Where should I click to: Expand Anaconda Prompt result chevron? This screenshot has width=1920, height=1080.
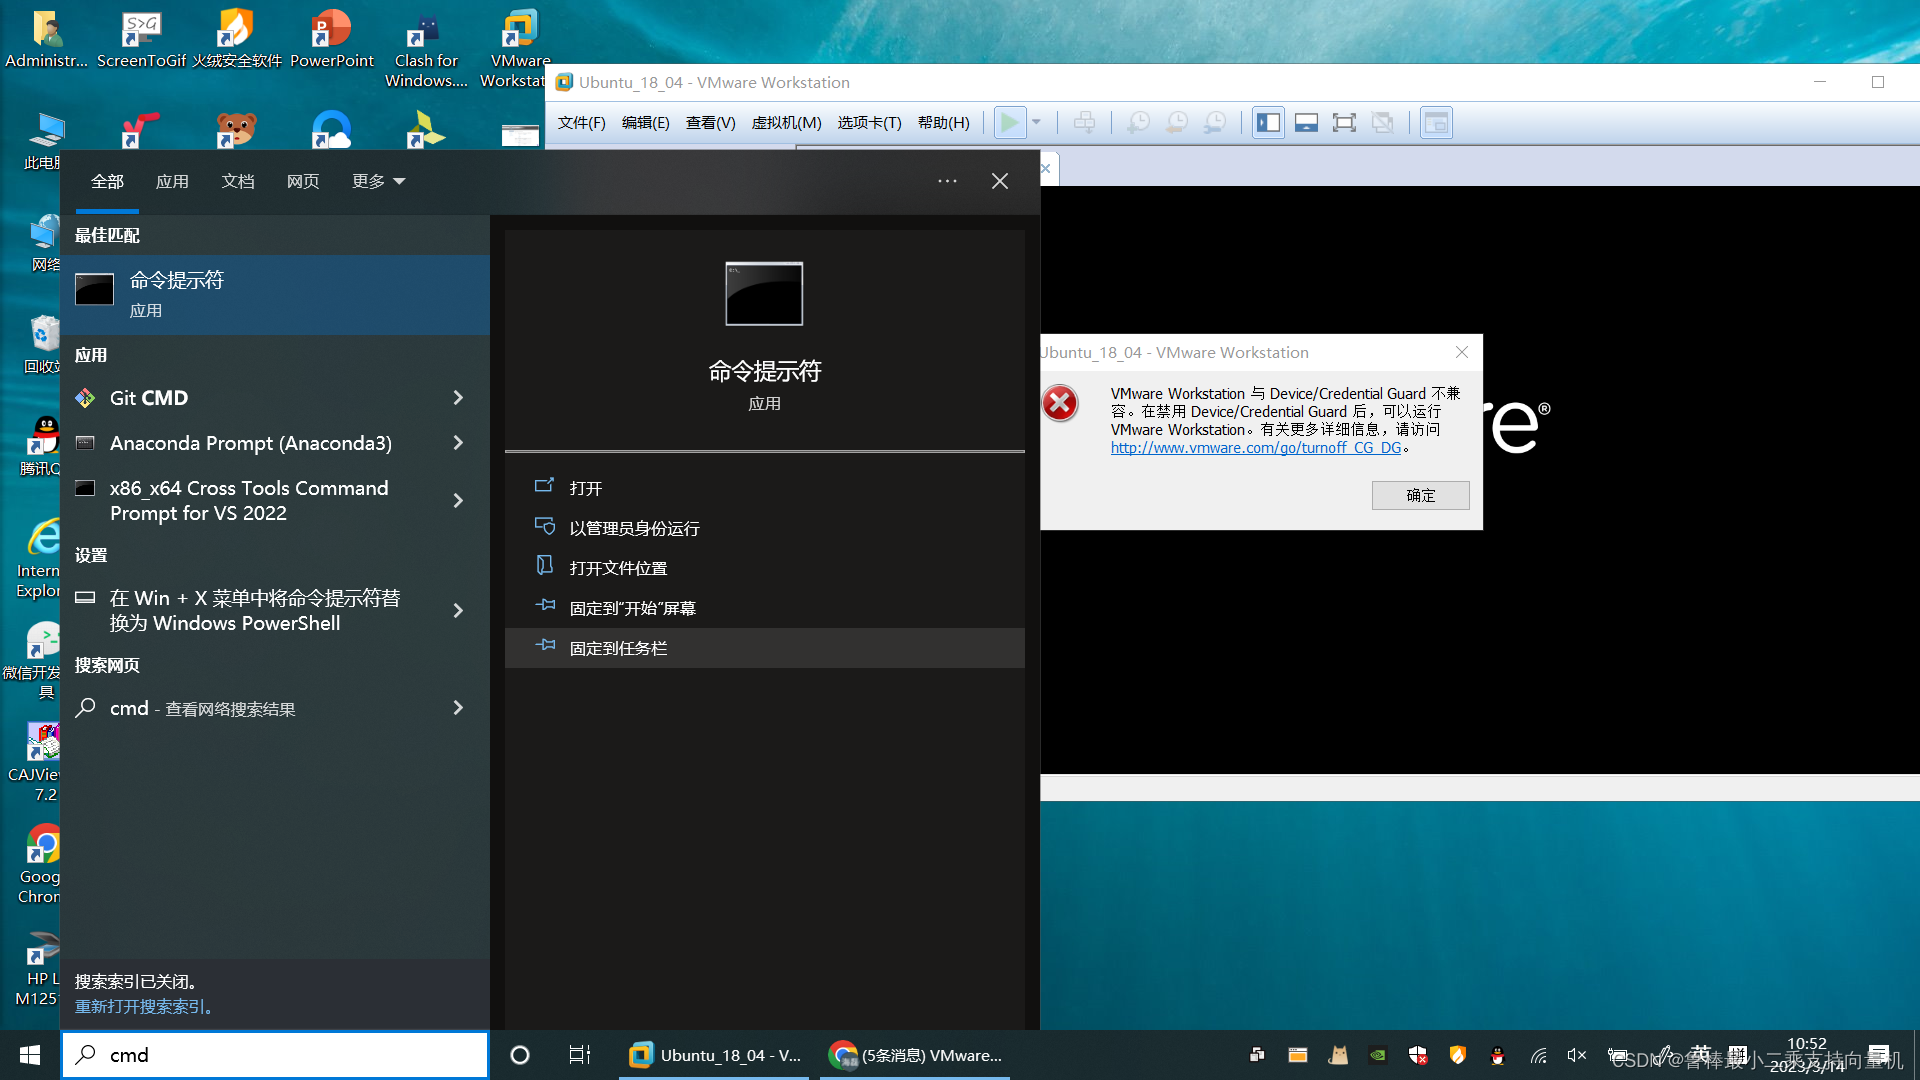click(458, 443)
